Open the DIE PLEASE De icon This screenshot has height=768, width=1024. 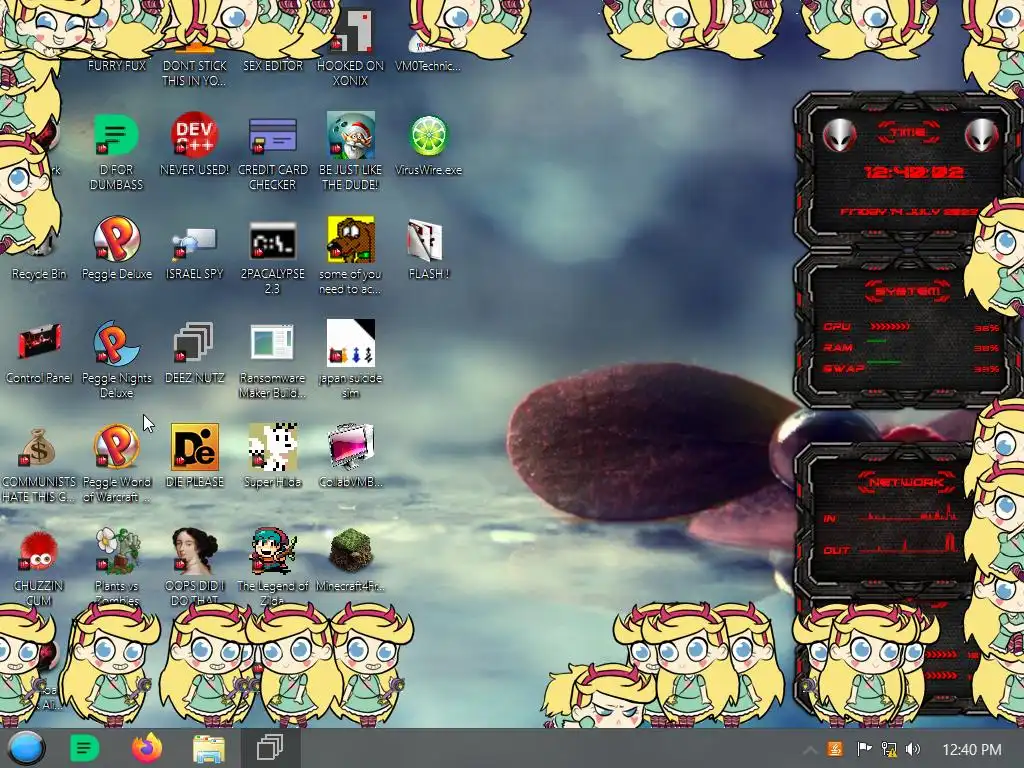[x=194, y=447]
